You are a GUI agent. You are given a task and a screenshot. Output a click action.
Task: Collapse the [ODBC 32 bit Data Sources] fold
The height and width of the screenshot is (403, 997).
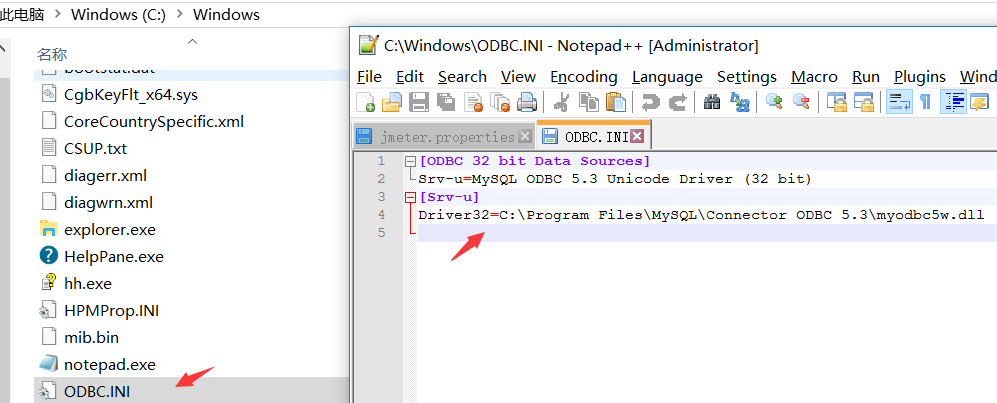coord(410,161)
